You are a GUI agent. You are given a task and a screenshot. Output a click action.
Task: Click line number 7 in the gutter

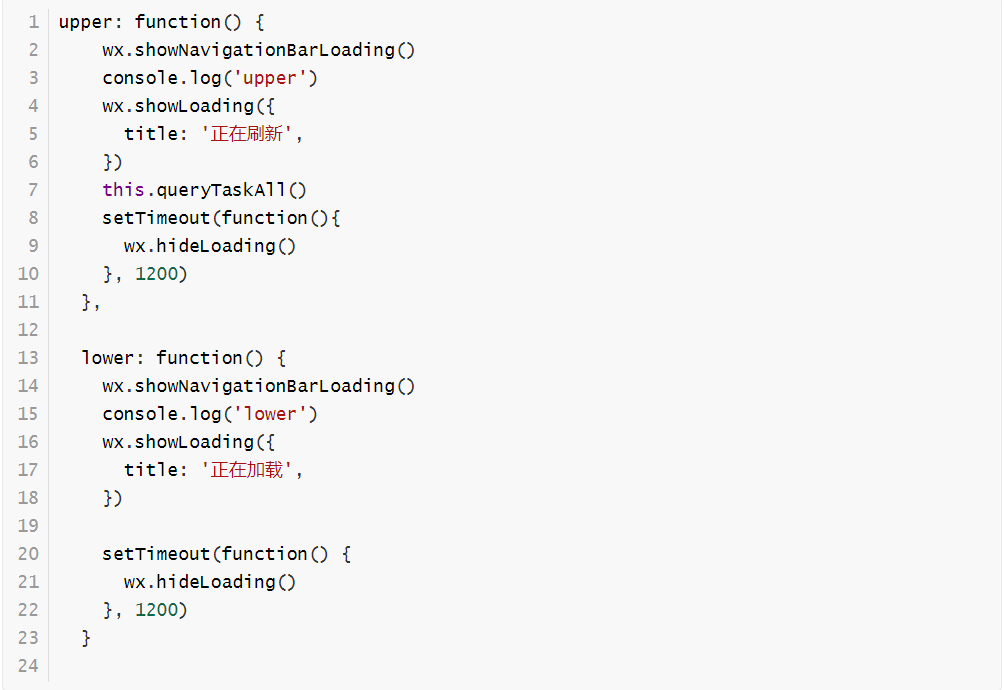[33, 190]
